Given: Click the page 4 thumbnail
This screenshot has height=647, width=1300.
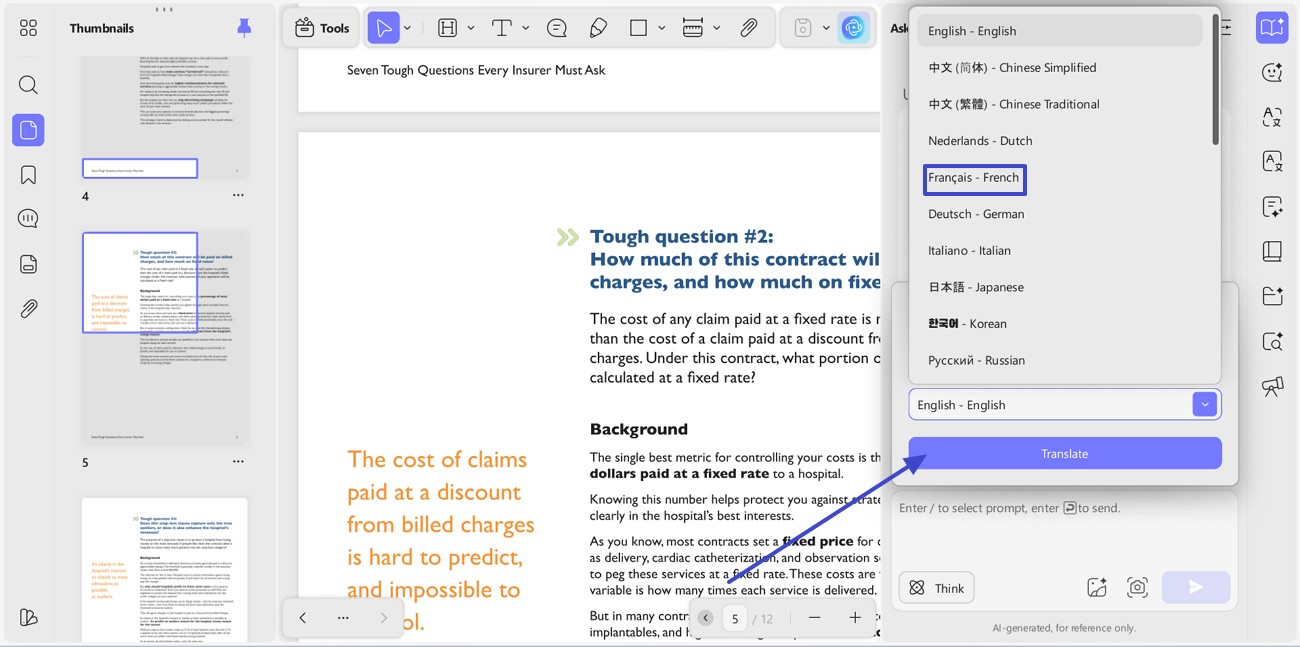Looking at the screenshot, I should tap(164, 115).
